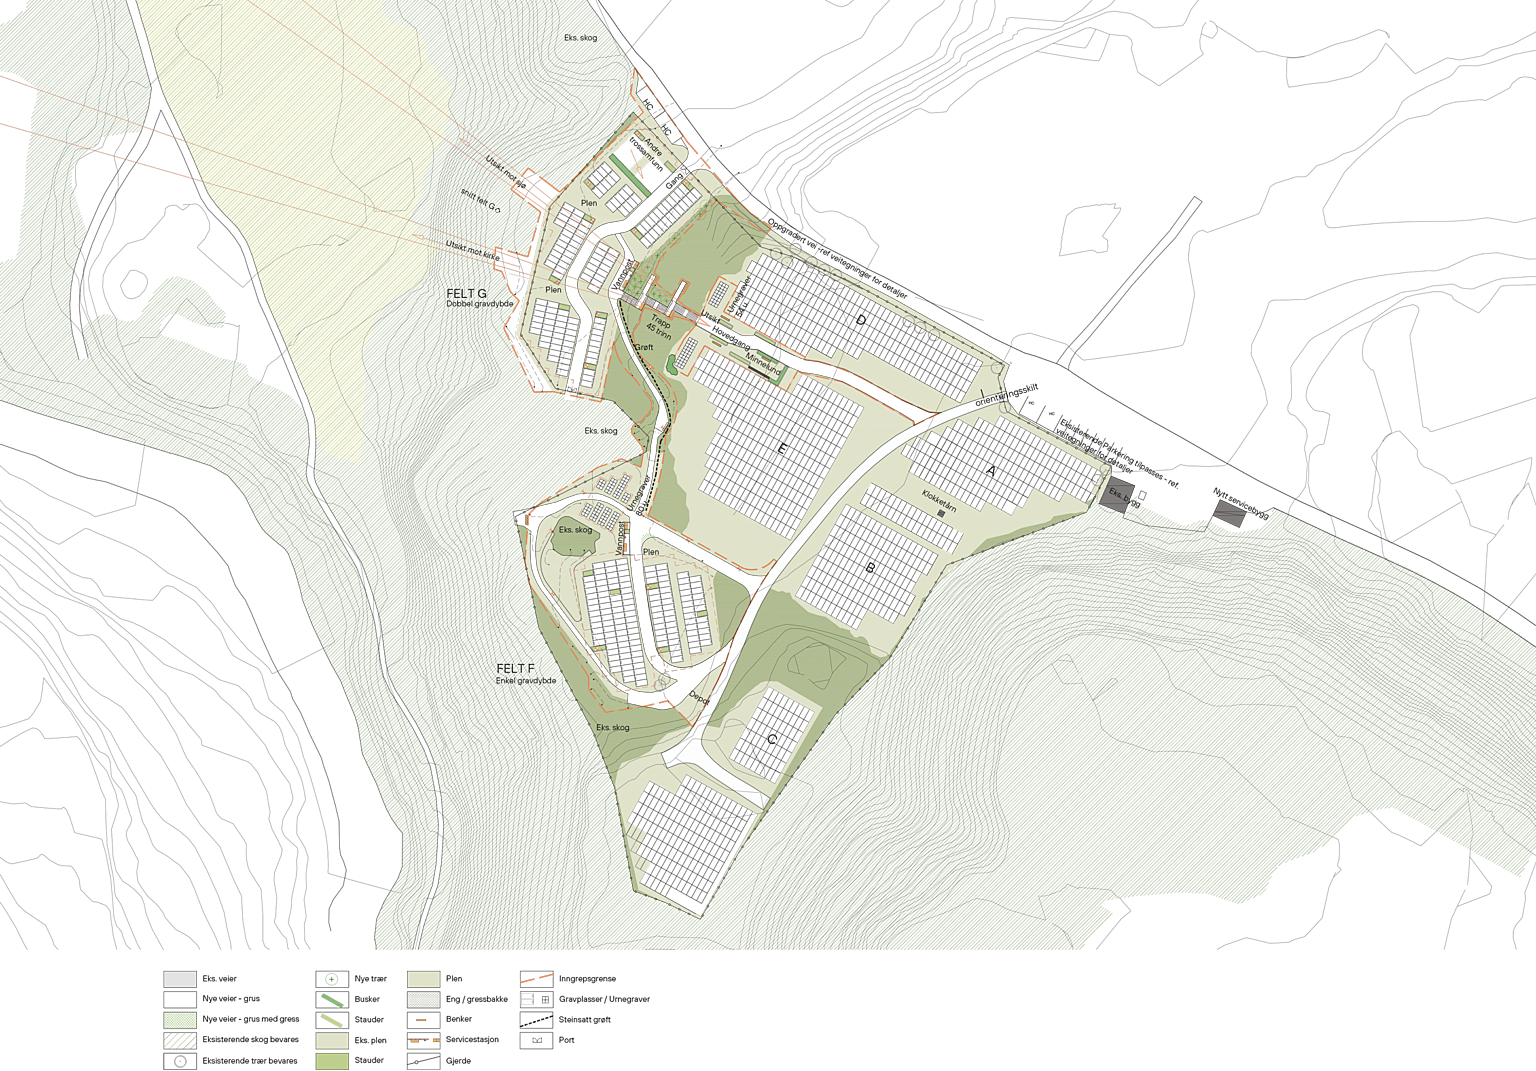Select the dotted mesh pattern legend swatch
This screenshot has width=1536, height=1071.
pyautogui.click(x=423, y=999)
